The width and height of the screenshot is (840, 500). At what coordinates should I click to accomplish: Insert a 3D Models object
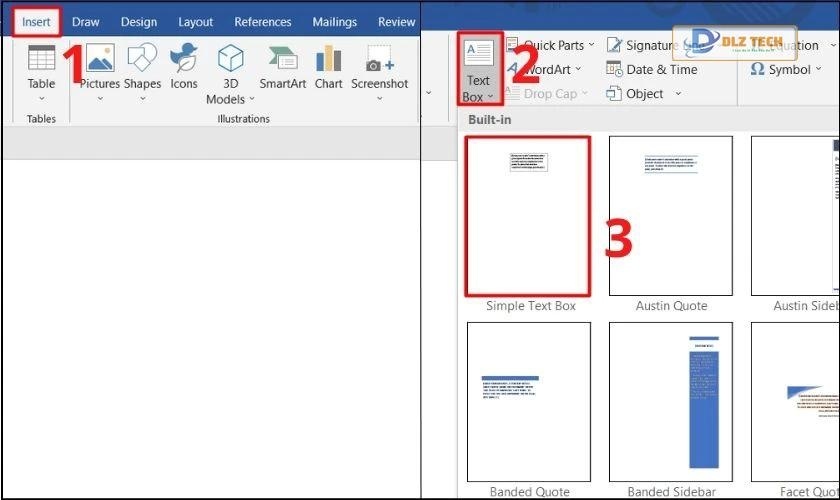pos(231,62)
